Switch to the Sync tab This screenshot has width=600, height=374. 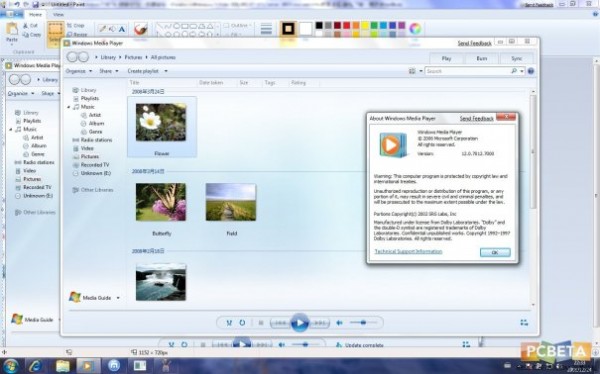coord(517,59)
